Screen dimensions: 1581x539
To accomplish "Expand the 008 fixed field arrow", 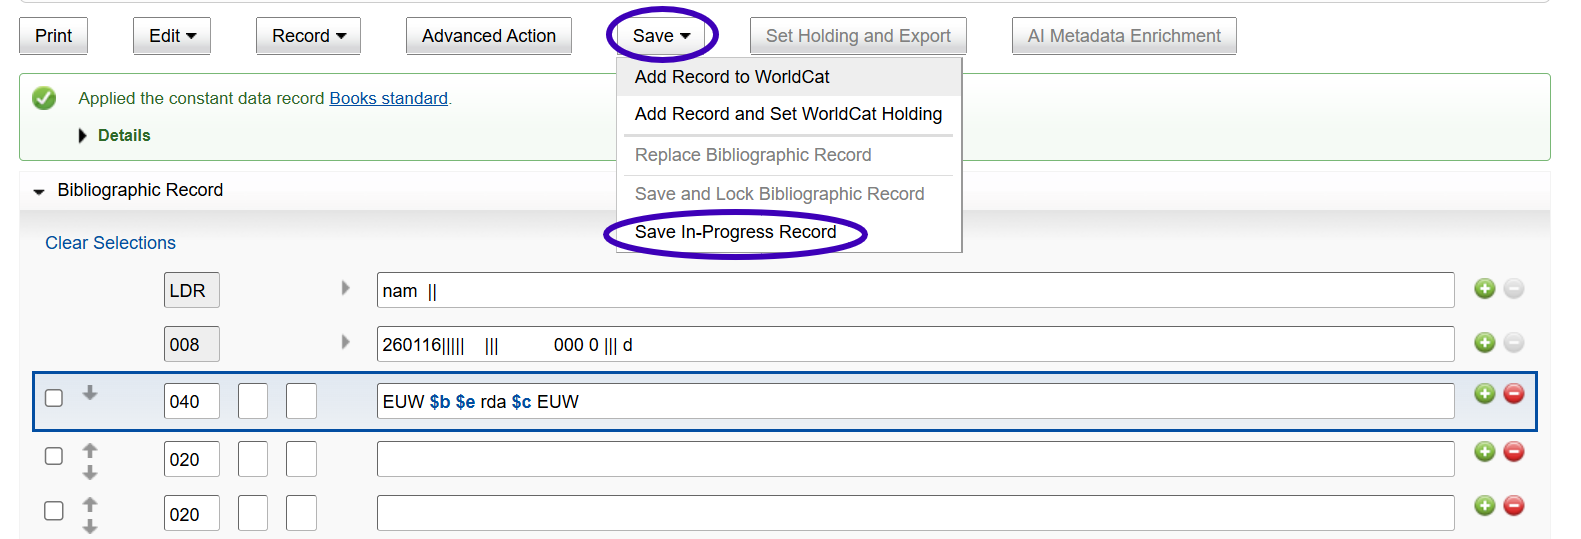I will [345, 342].
